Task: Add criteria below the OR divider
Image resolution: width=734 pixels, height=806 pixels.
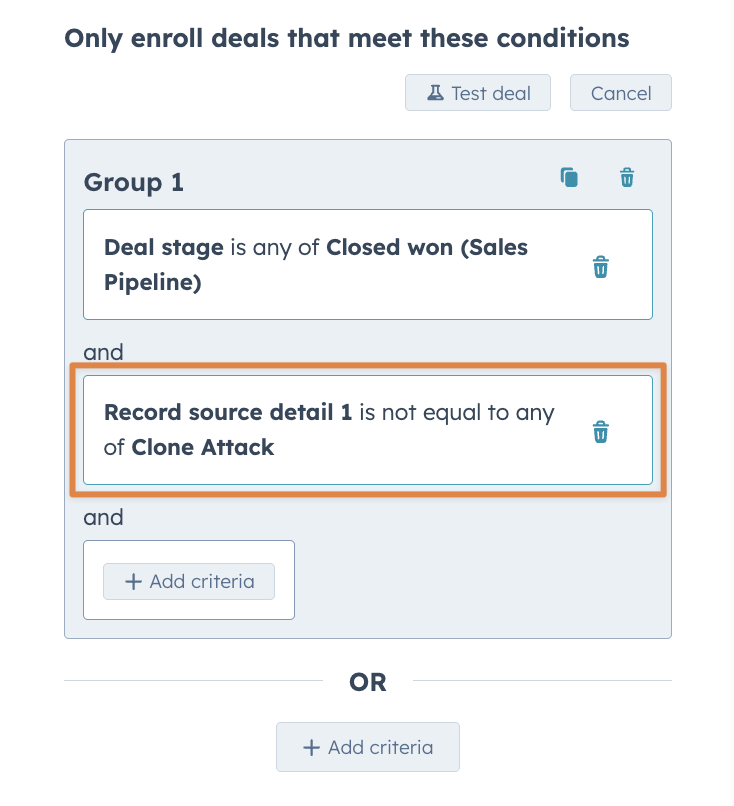Action: [x=367, y=747]
